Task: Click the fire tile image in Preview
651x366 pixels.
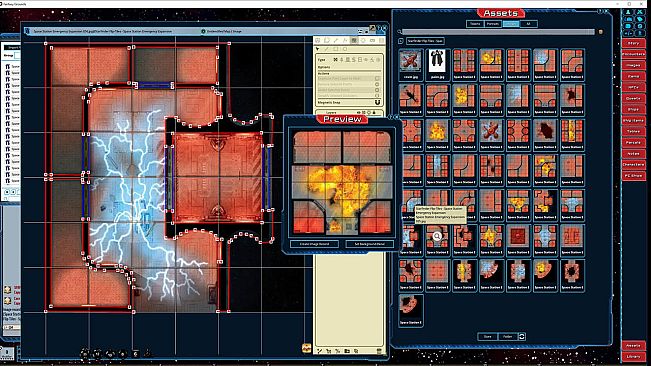Action: click(x=342, y=182)
